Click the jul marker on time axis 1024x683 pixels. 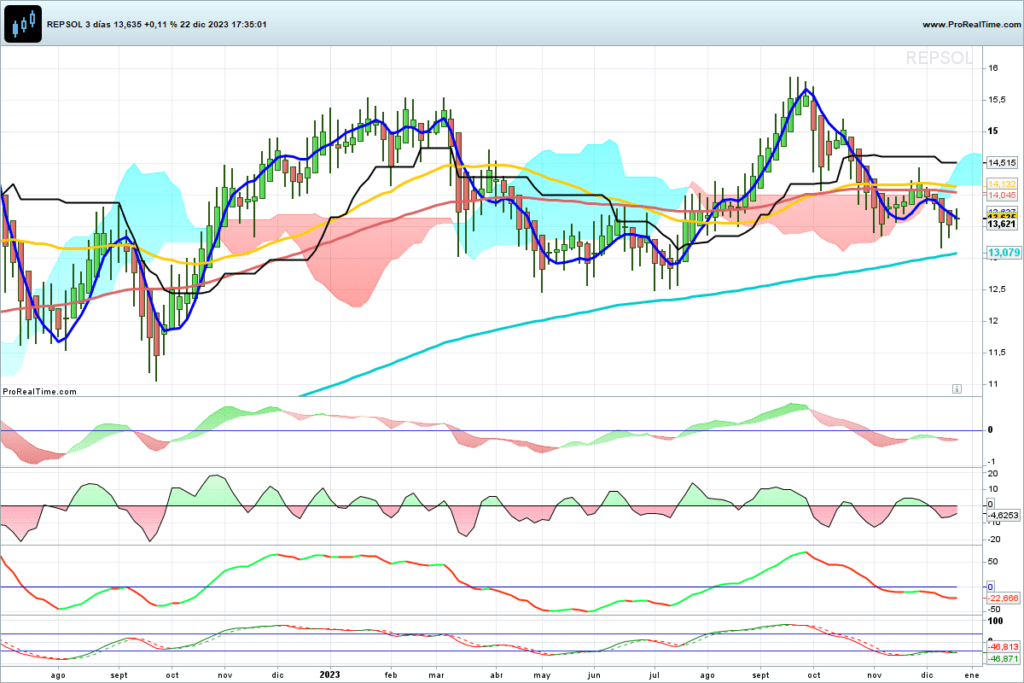(654, 675)
